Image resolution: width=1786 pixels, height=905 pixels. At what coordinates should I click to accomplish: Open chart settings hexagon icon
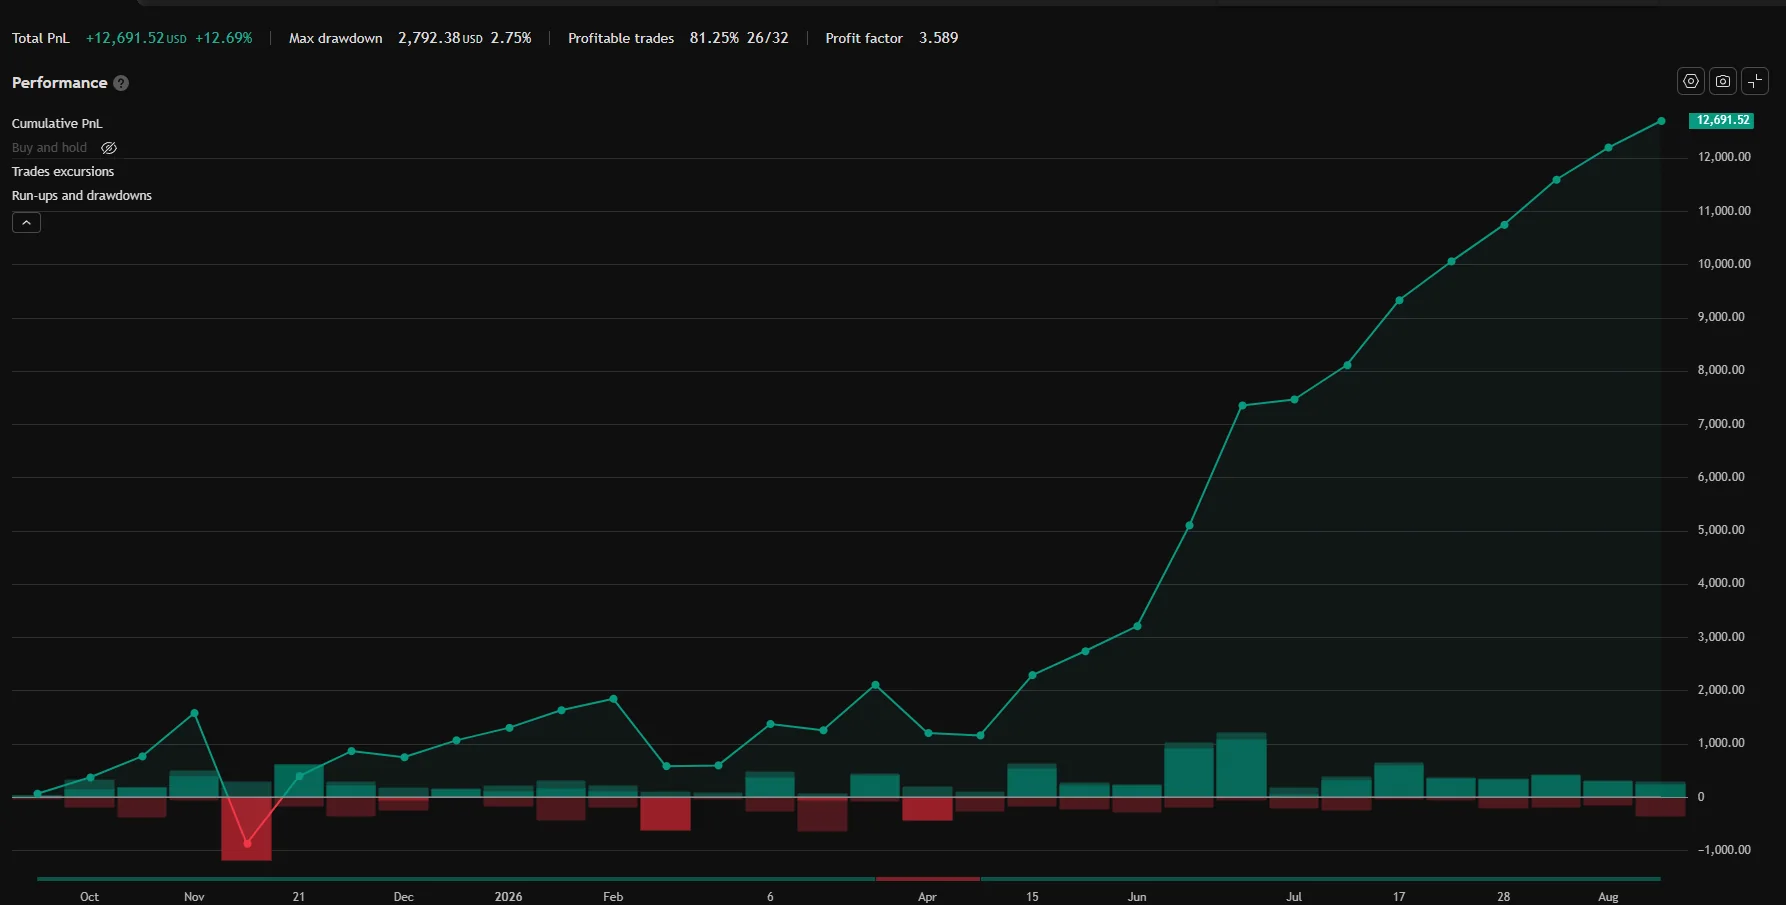point(1691,81)
